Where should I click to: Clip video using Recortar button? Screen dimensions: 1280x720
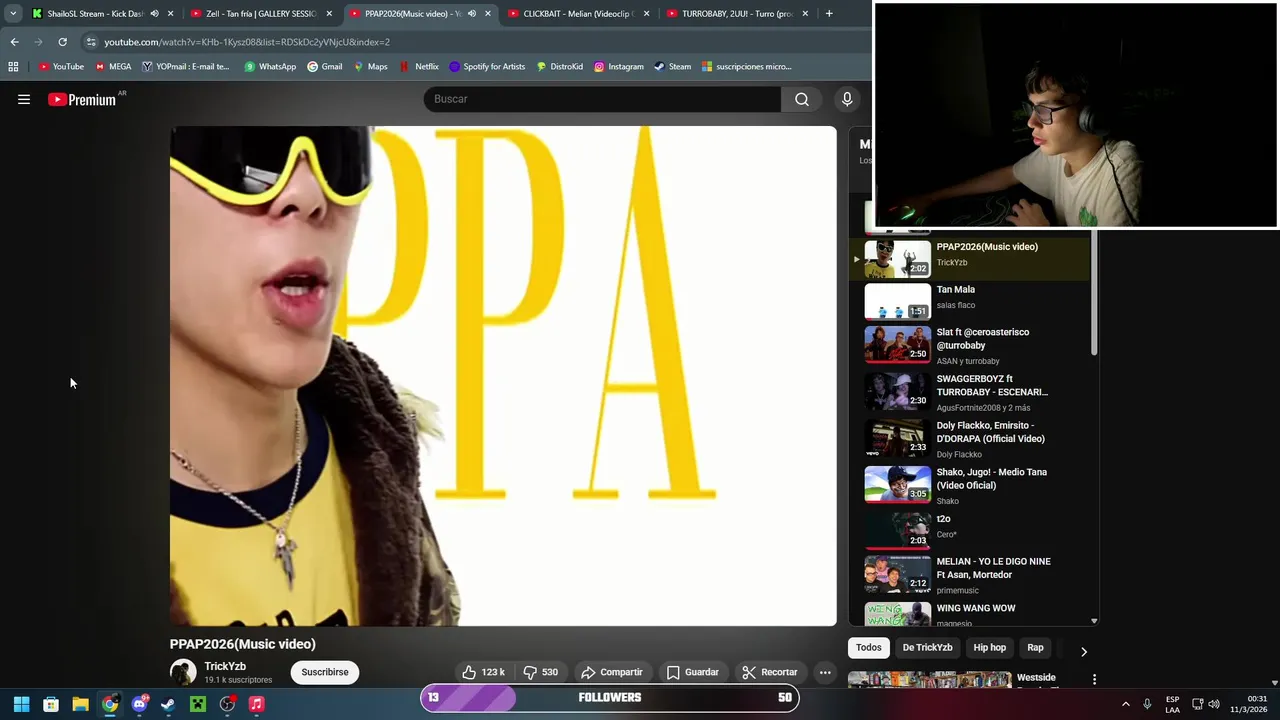(769, 672)
